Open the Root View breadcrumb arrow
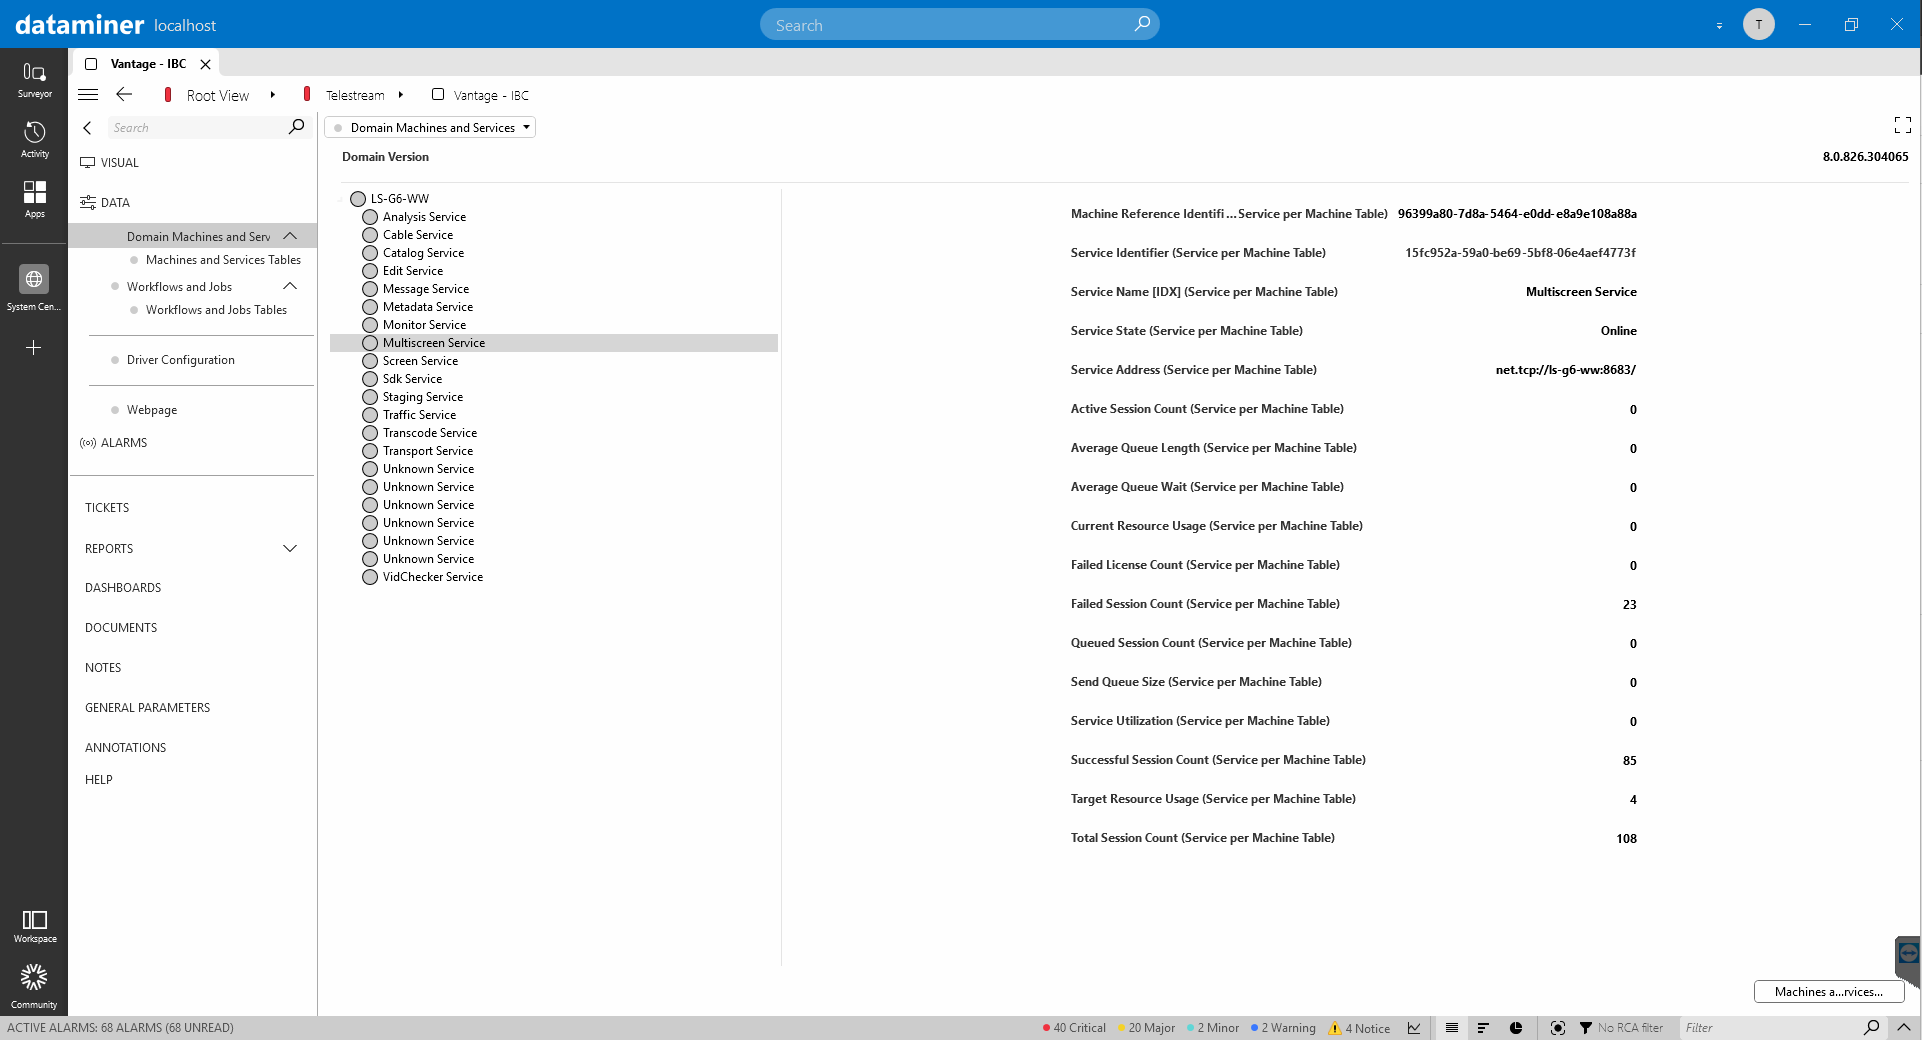The image size is (1922, 1040). 272,95
